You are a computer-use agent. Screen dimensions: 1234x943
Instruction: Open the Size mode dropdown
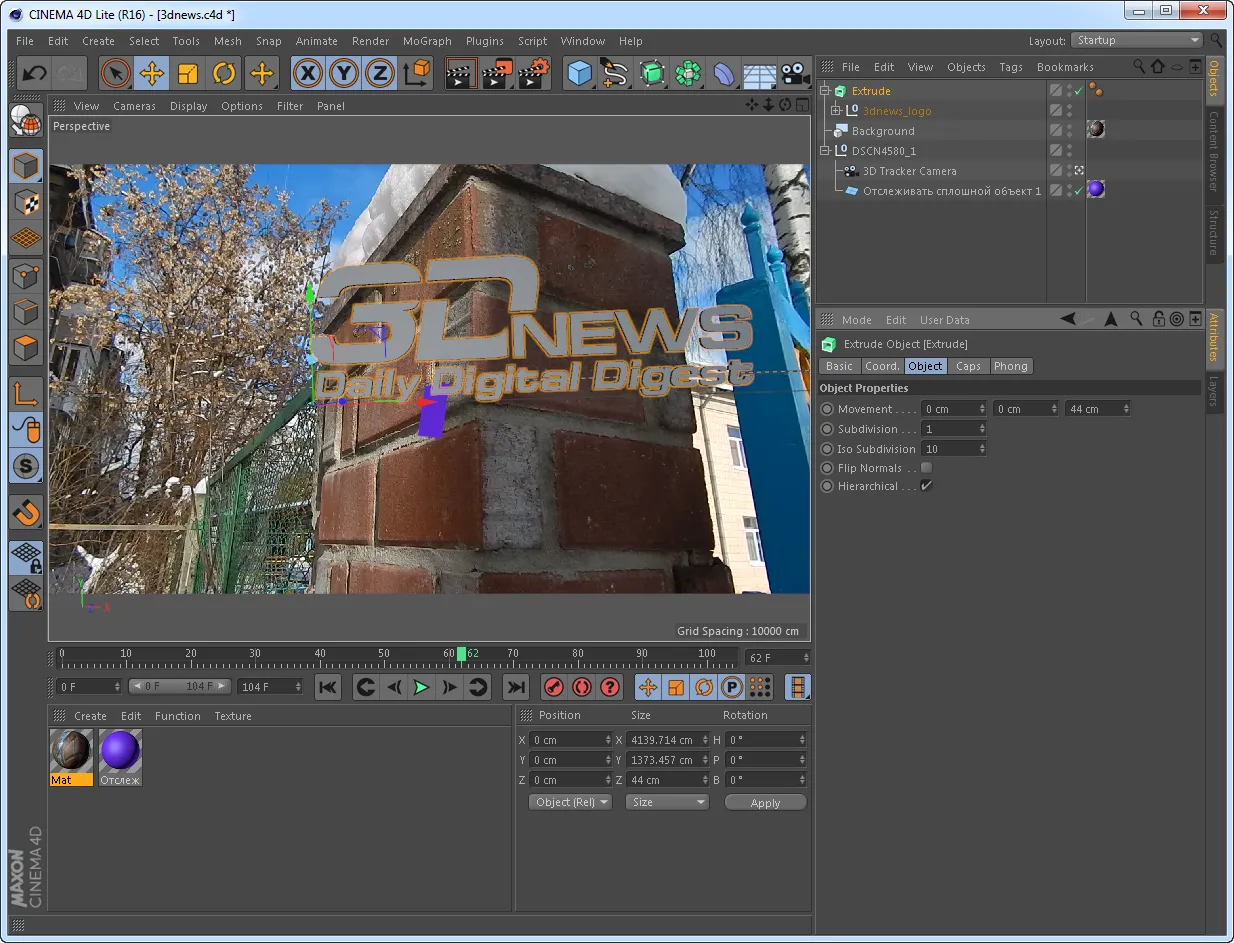(x=667, y=802)
